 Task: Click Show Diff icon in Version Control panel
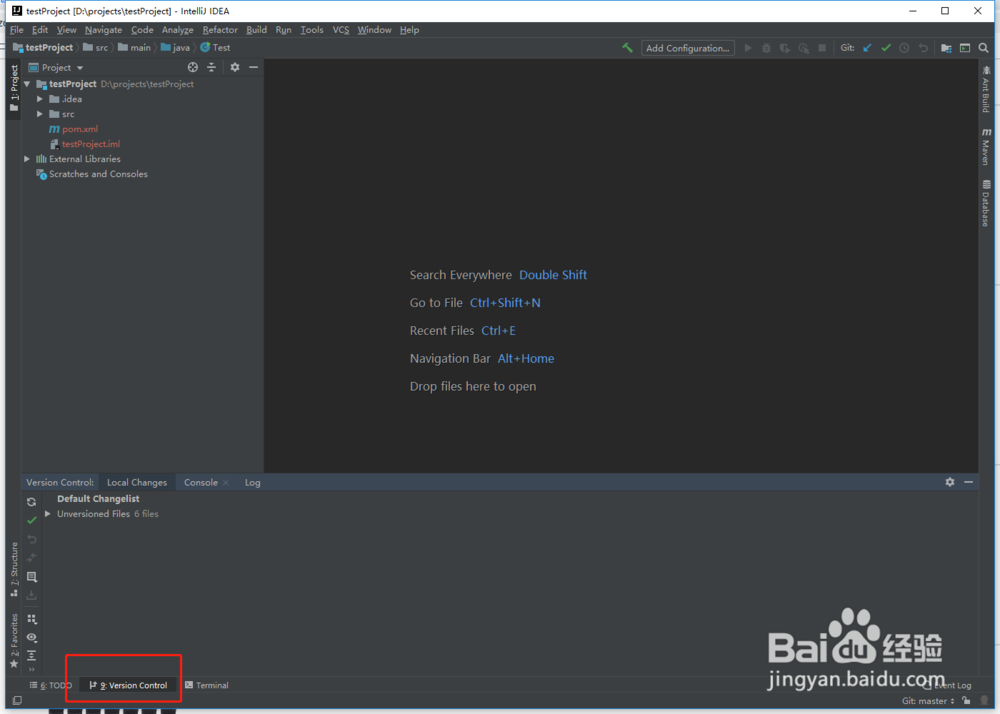point(31,558)
